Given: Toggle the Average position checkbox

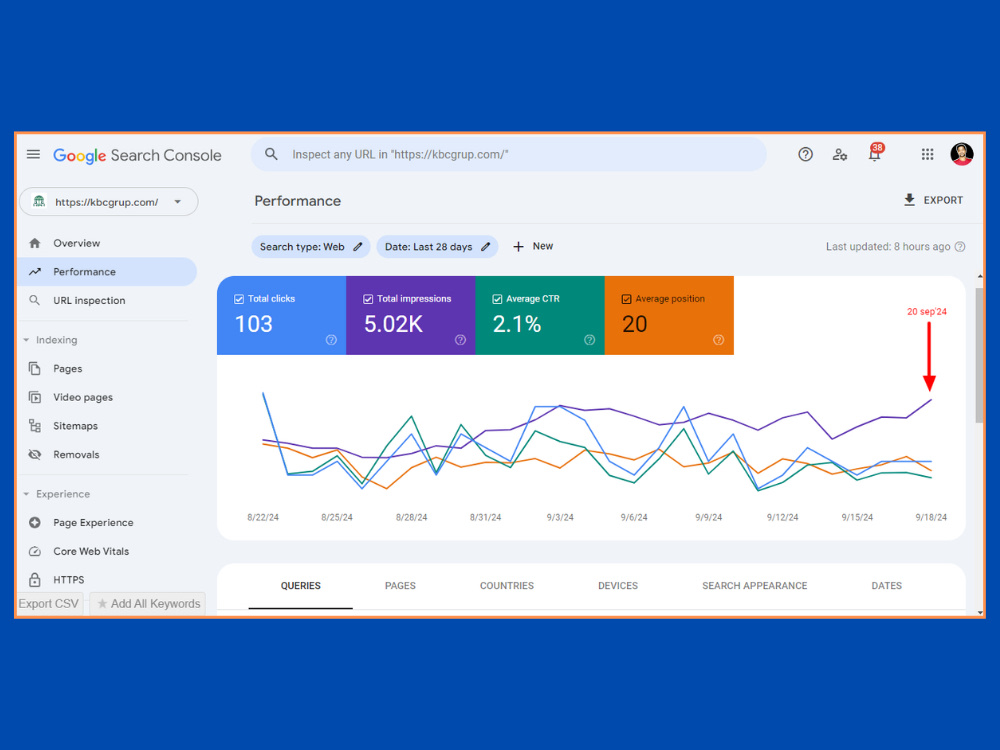Looking at the screenshot, I should coord(626,299).
